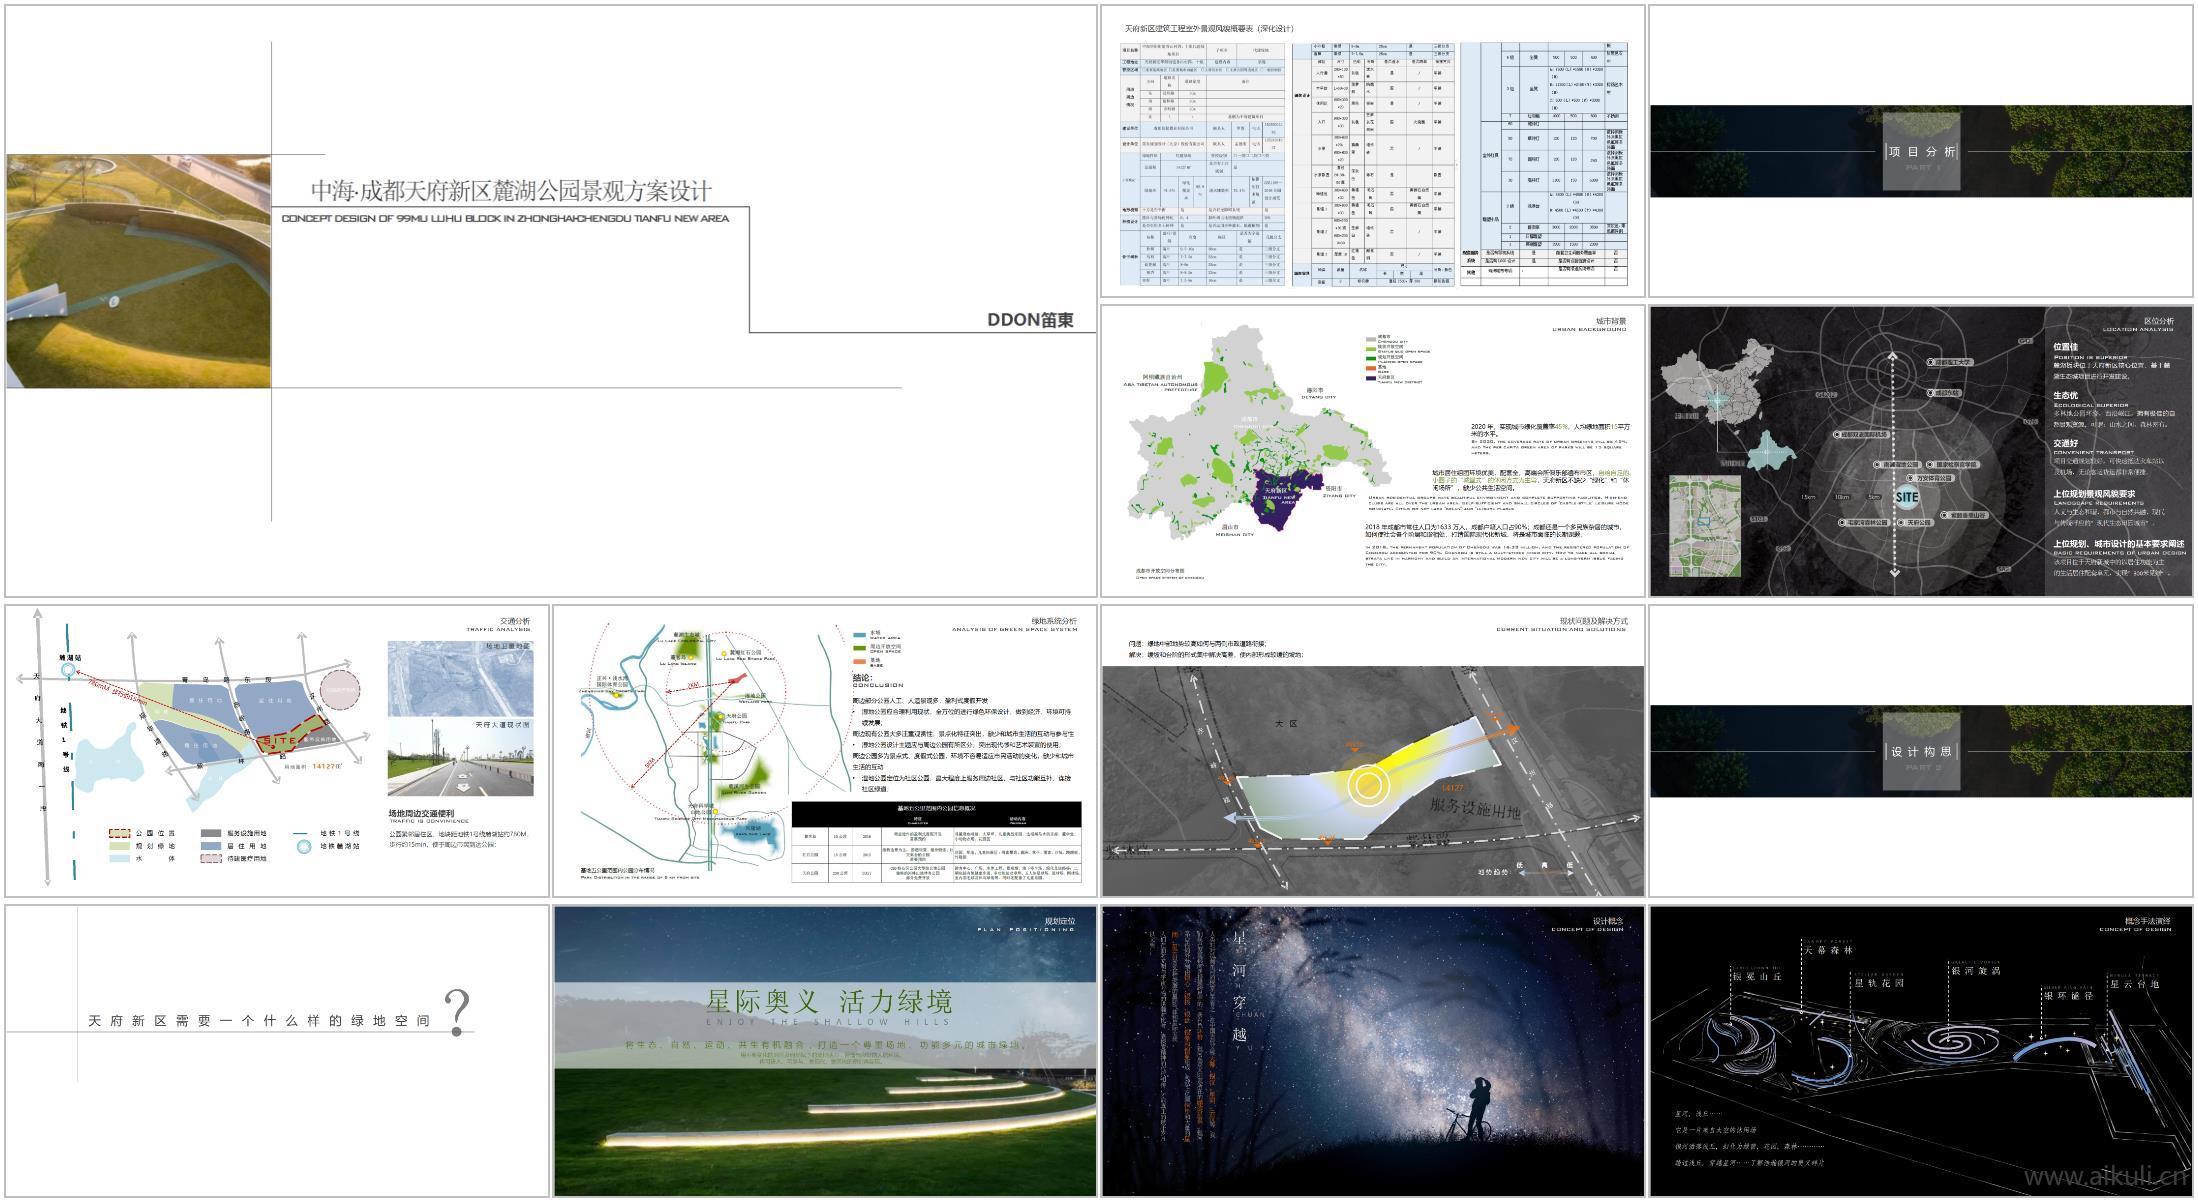Select the green 规划绿地 legend swatch
The width and height of the screenshot is (2198, 1202).
tap(119, 847)
